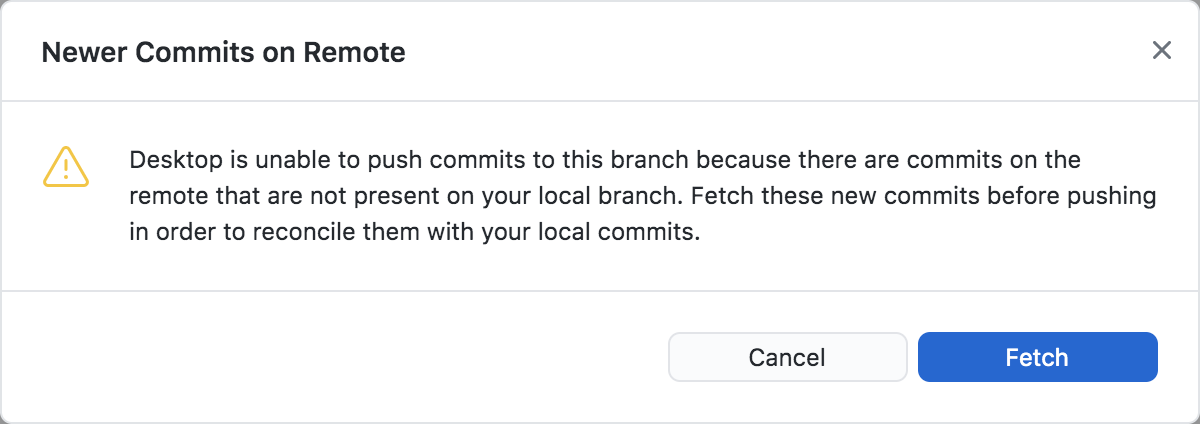Cancel the Newer Commits dialog

787,357
